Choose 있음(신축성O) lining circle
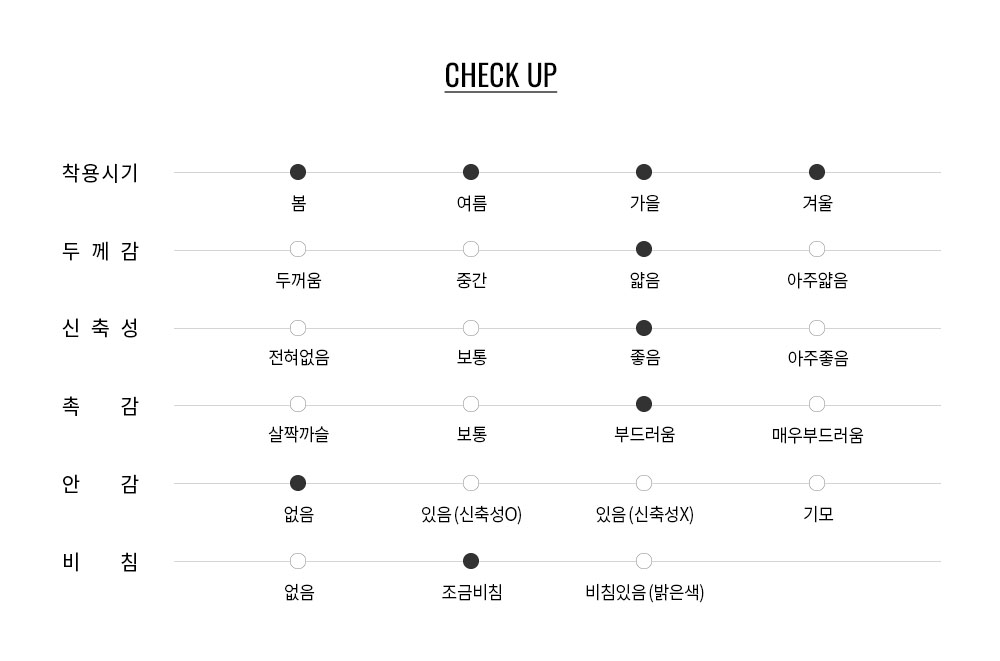This screenshot has height=661, width=1000. [x=471, y=483]
